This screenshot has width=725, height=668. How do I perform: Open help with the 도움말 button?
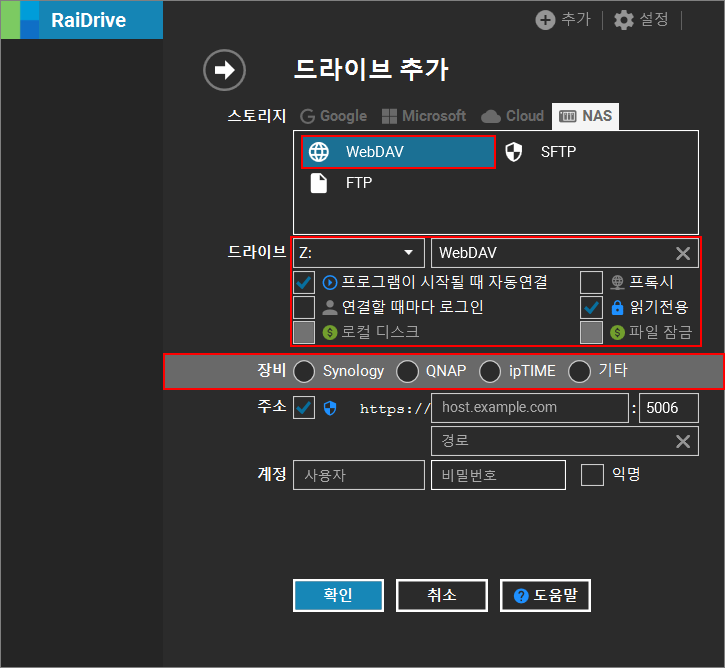545,595
